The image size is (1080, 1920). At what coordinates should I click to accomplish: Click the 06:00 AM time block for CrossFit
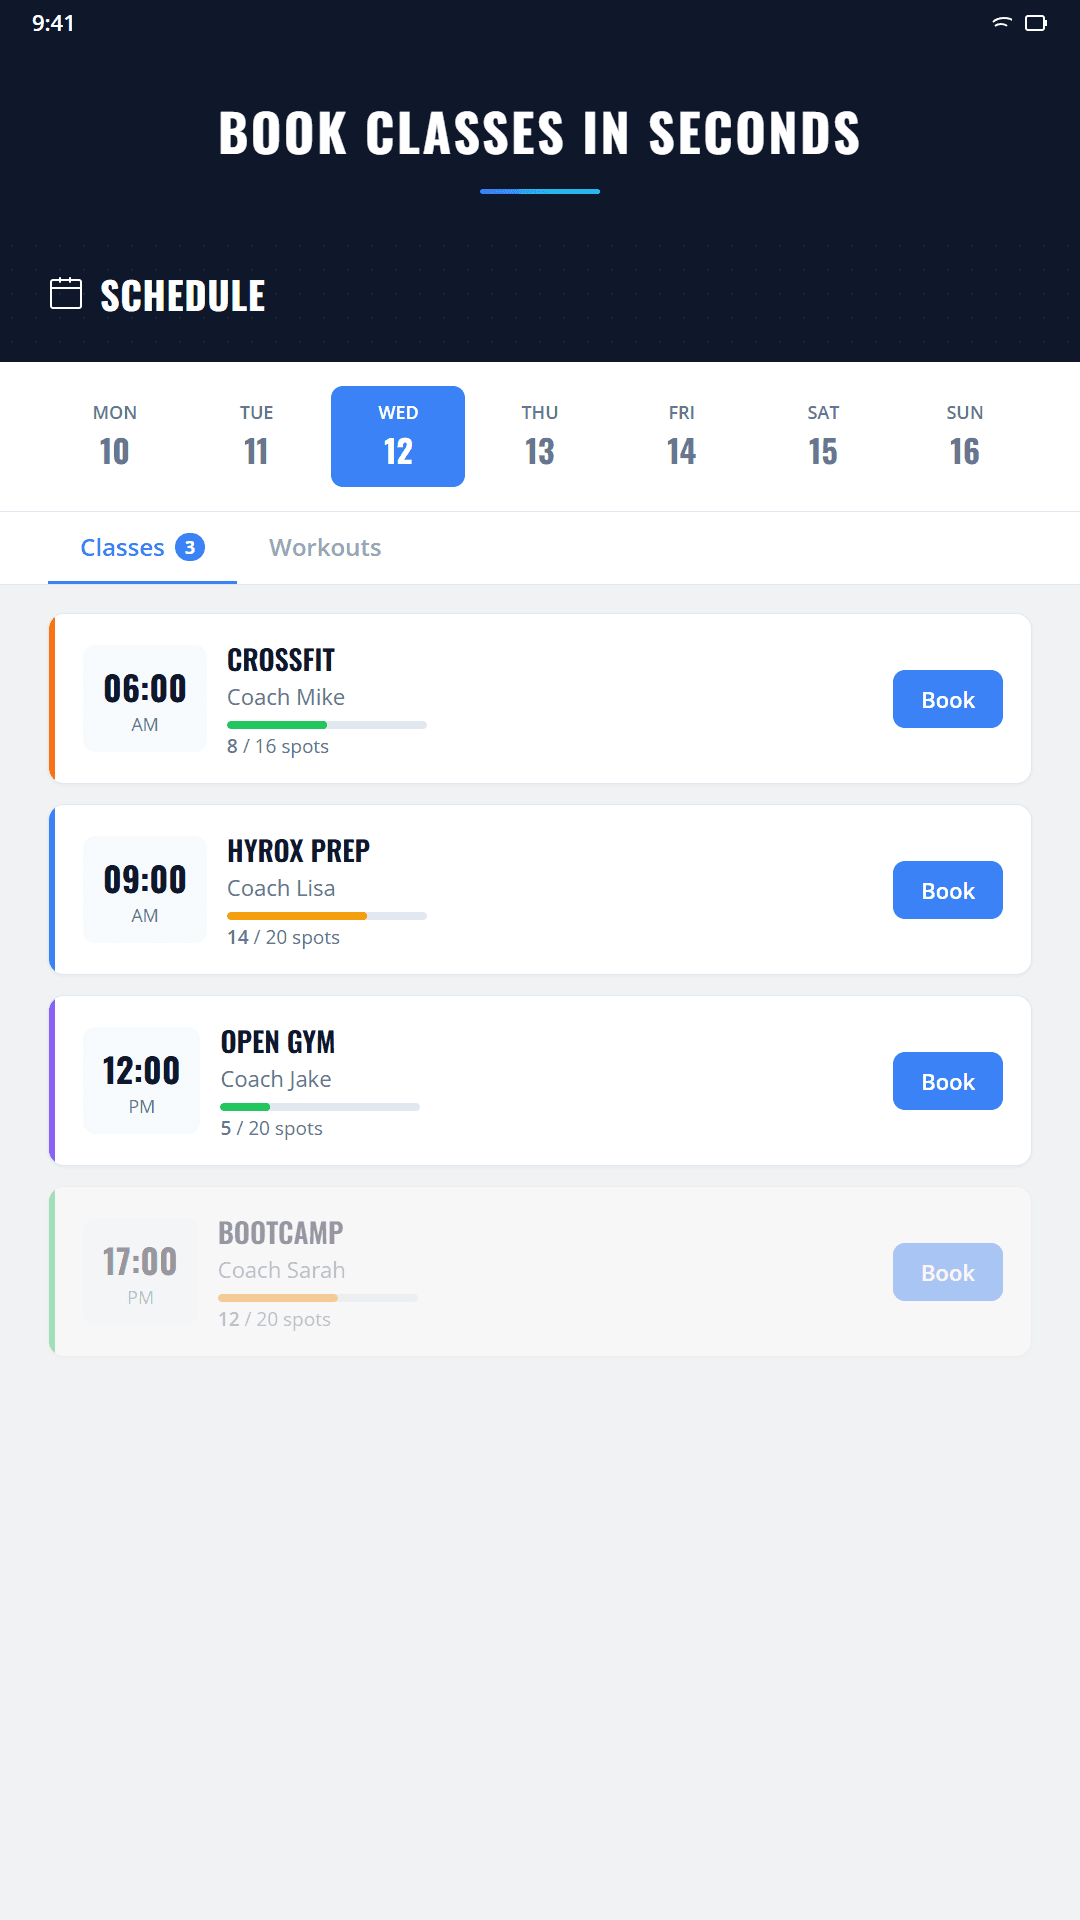[144, 698]
